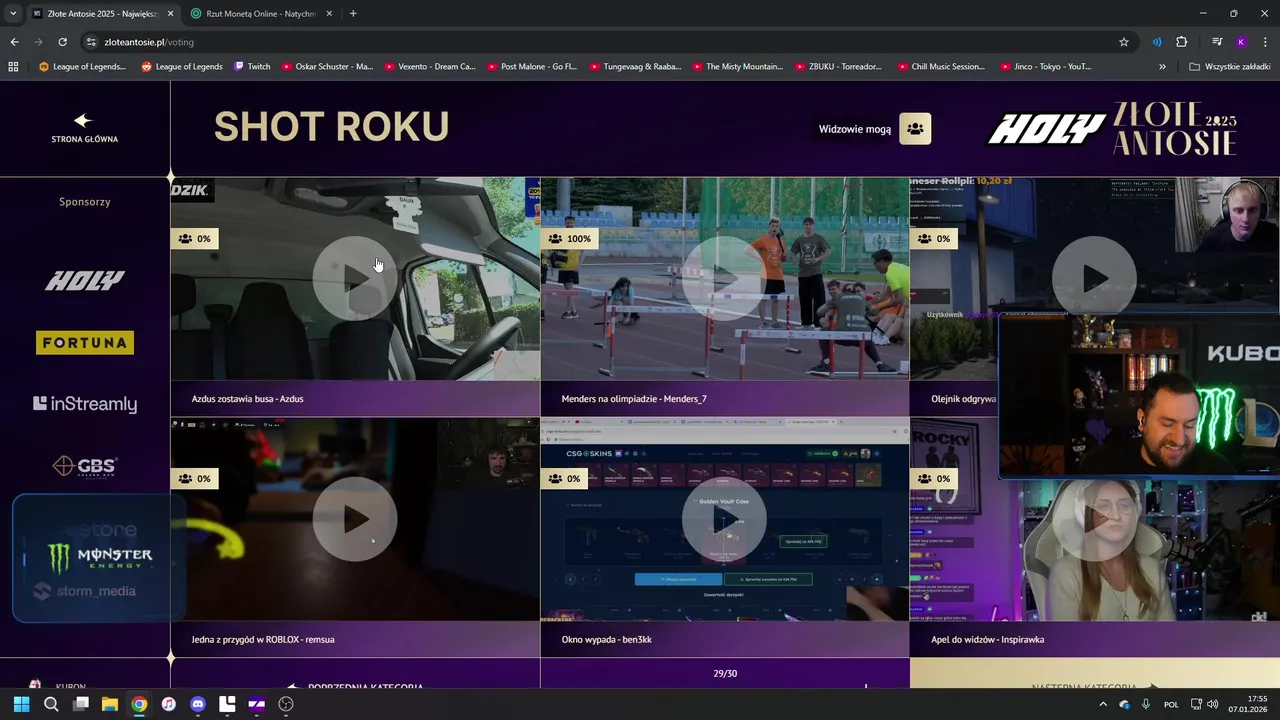
Task: Open Oskar Schuster bookmark
Action: coord(327,67)
